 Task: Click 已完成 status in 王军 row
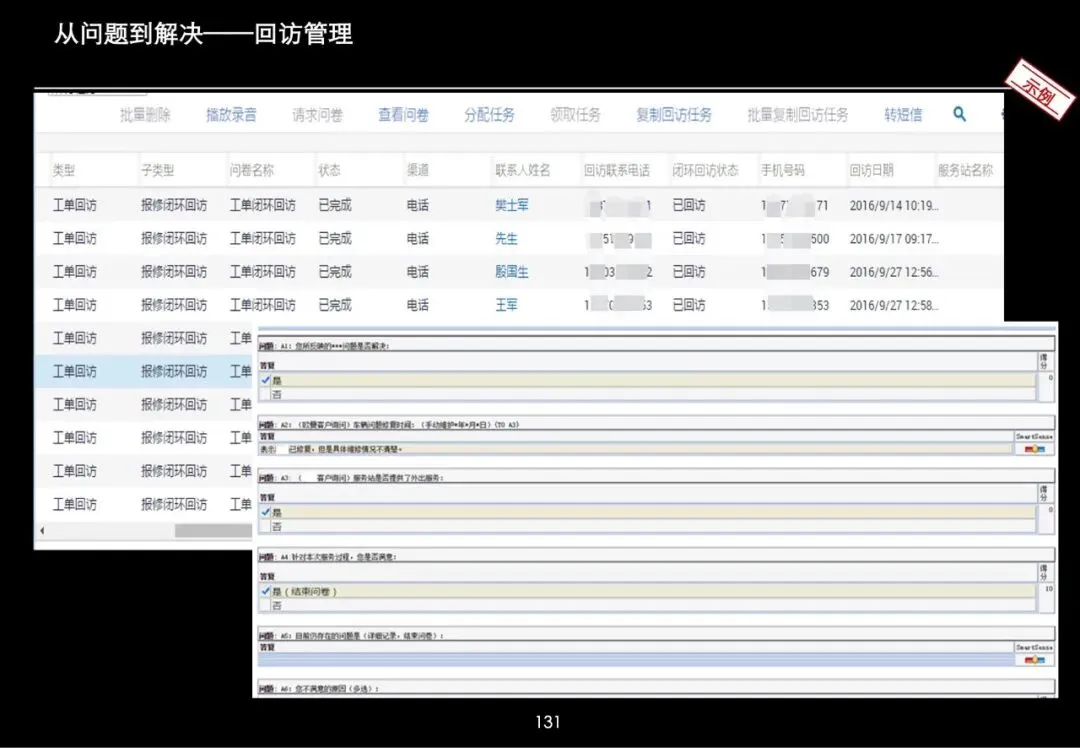coord(335,304)
